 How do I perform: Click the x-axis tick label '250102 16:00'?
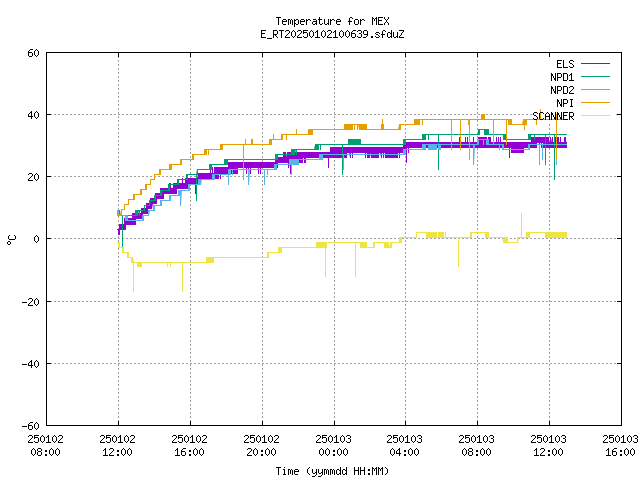coord(189,446)
